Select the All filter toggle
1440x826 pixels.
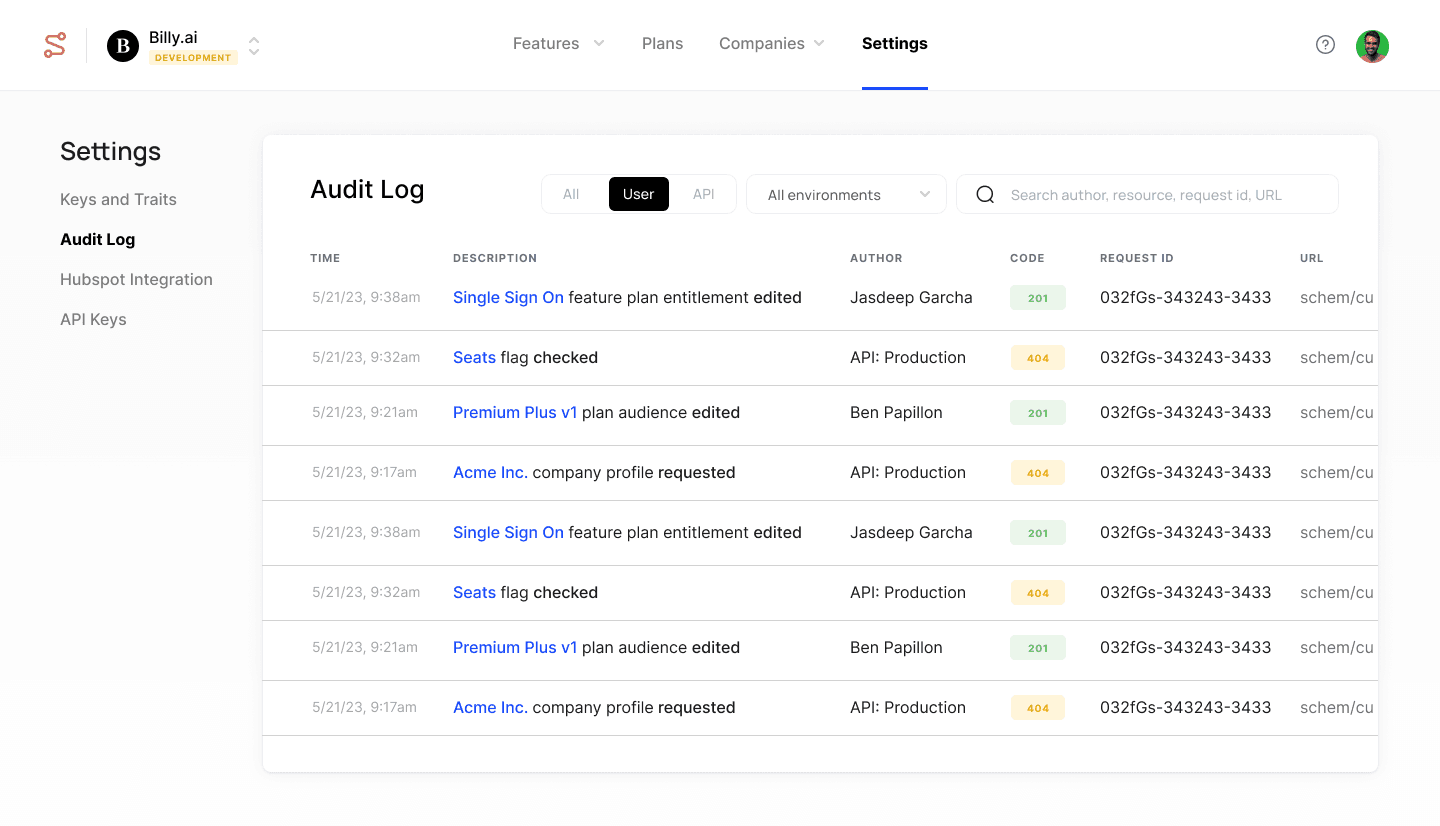click(x=571, y=194)
